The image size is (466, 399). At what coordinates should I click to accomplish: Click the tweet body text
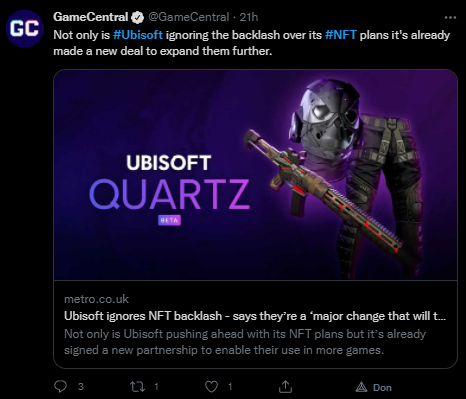252,43
